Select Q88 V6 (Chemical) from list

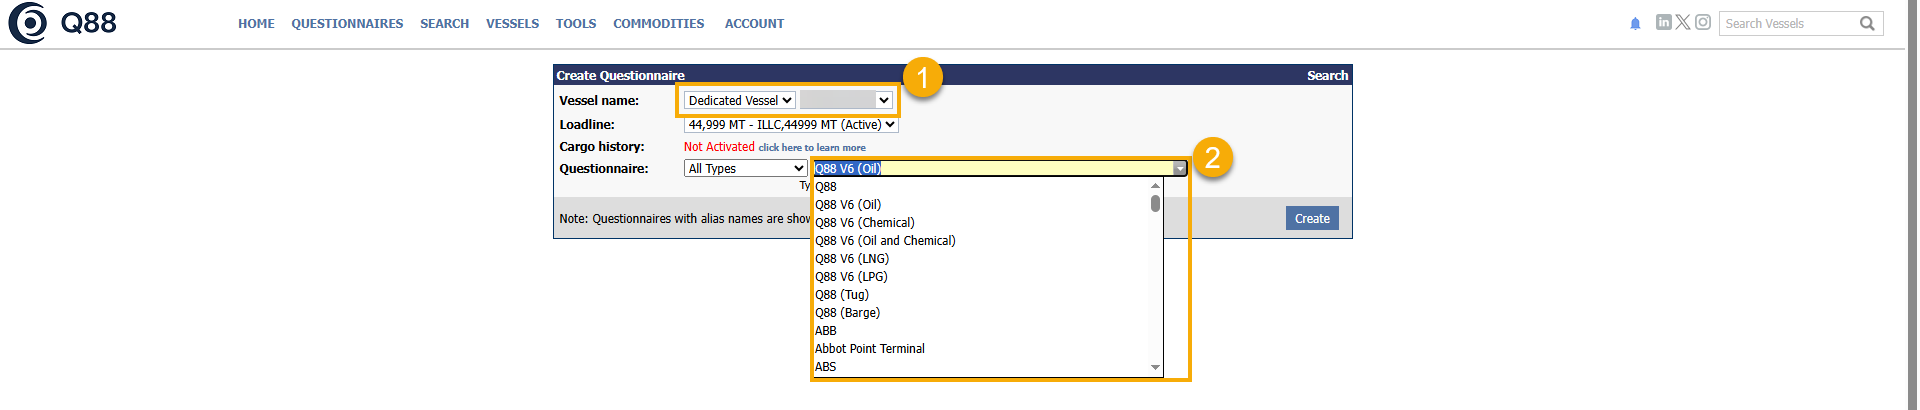(x=864, y=222)
